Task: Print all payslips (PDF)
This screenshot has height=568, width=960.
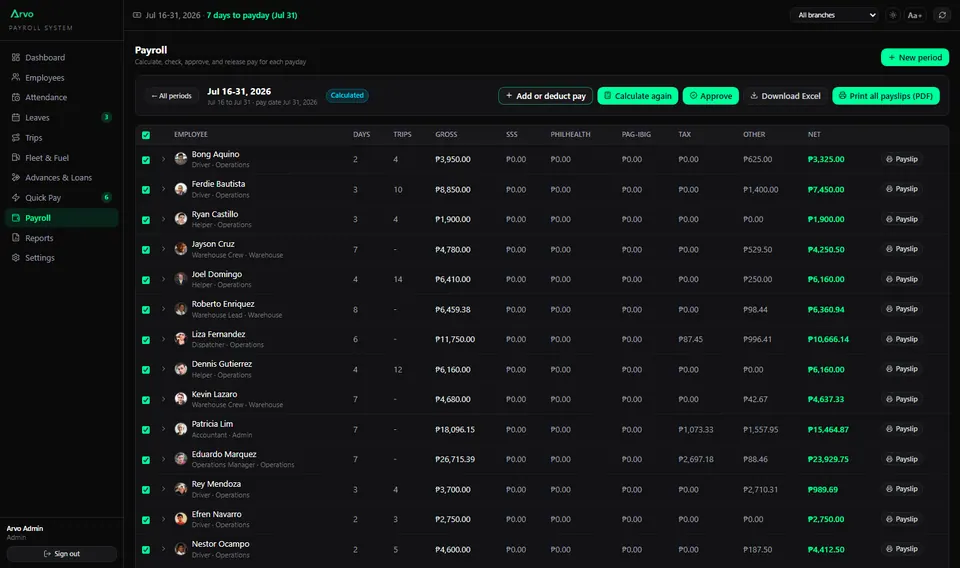Action: click(885, 96)
